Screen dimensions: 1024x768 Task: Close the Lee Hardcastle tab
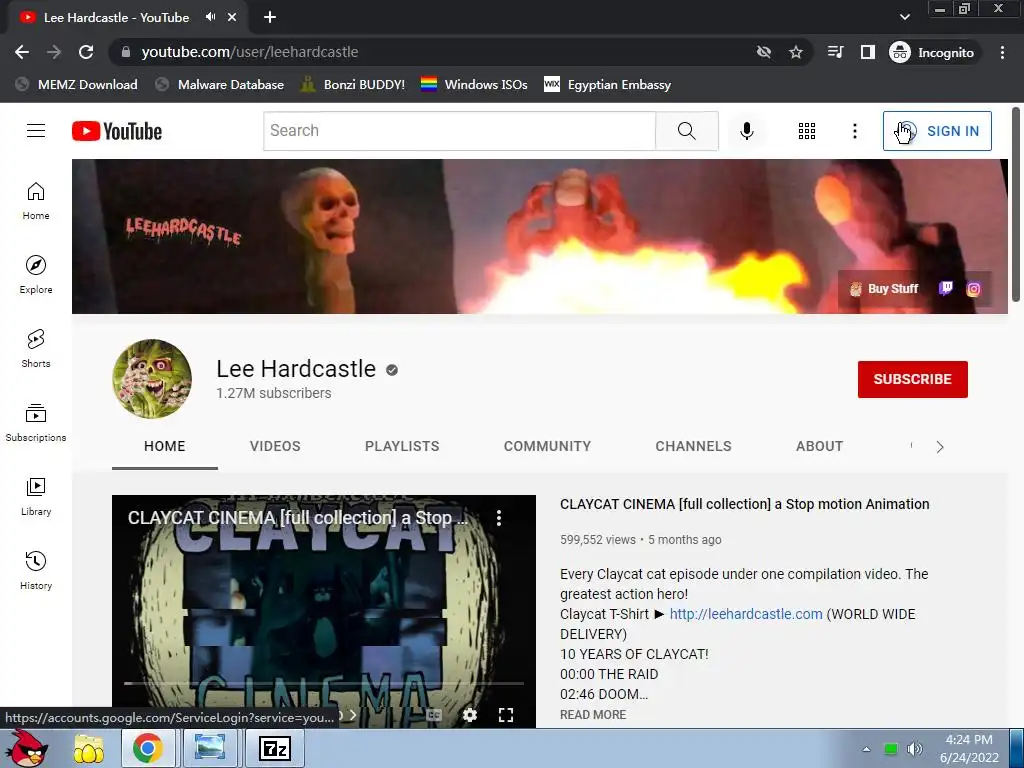pos(232,17)
